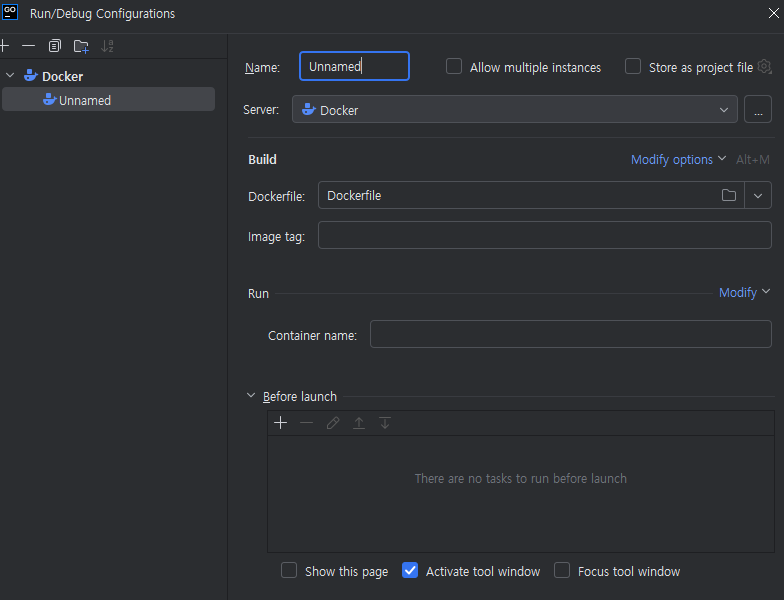The height and width of the screenshot is (600, 784).
Task: Collapse the Docker tree node
Action: (10, 76)
